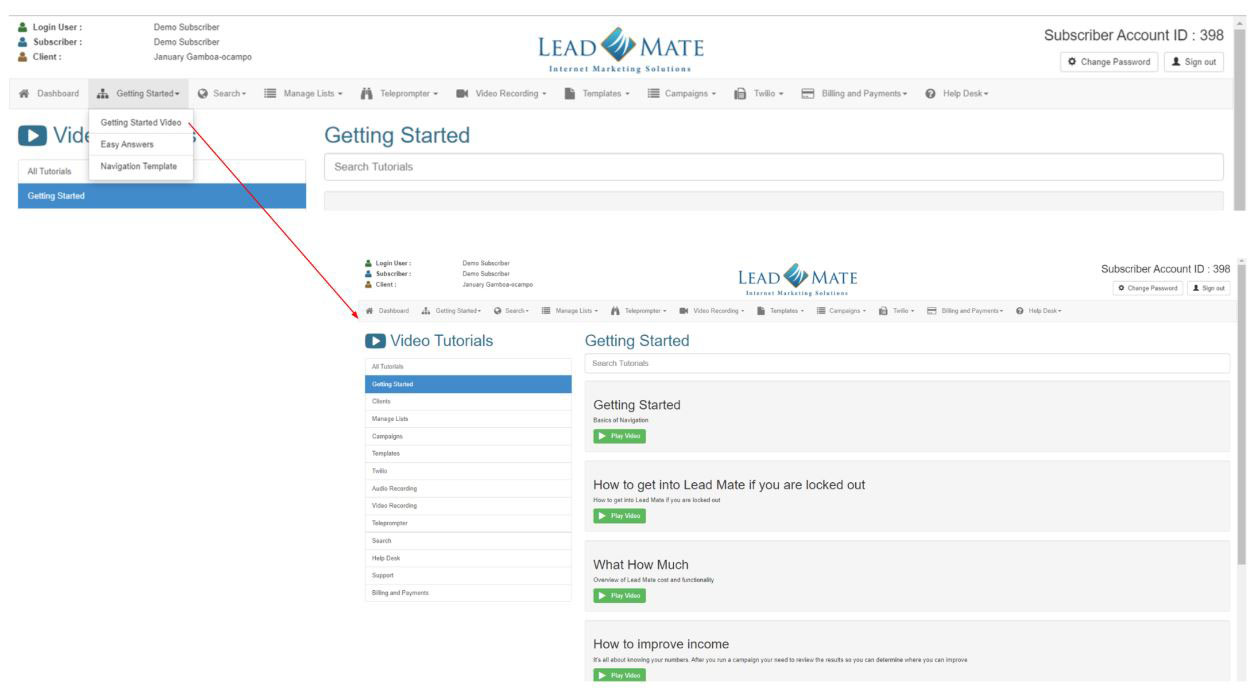Click the large Search Tutorials input field
Viewport: 1260px width, 700px height.
[773, 167]
